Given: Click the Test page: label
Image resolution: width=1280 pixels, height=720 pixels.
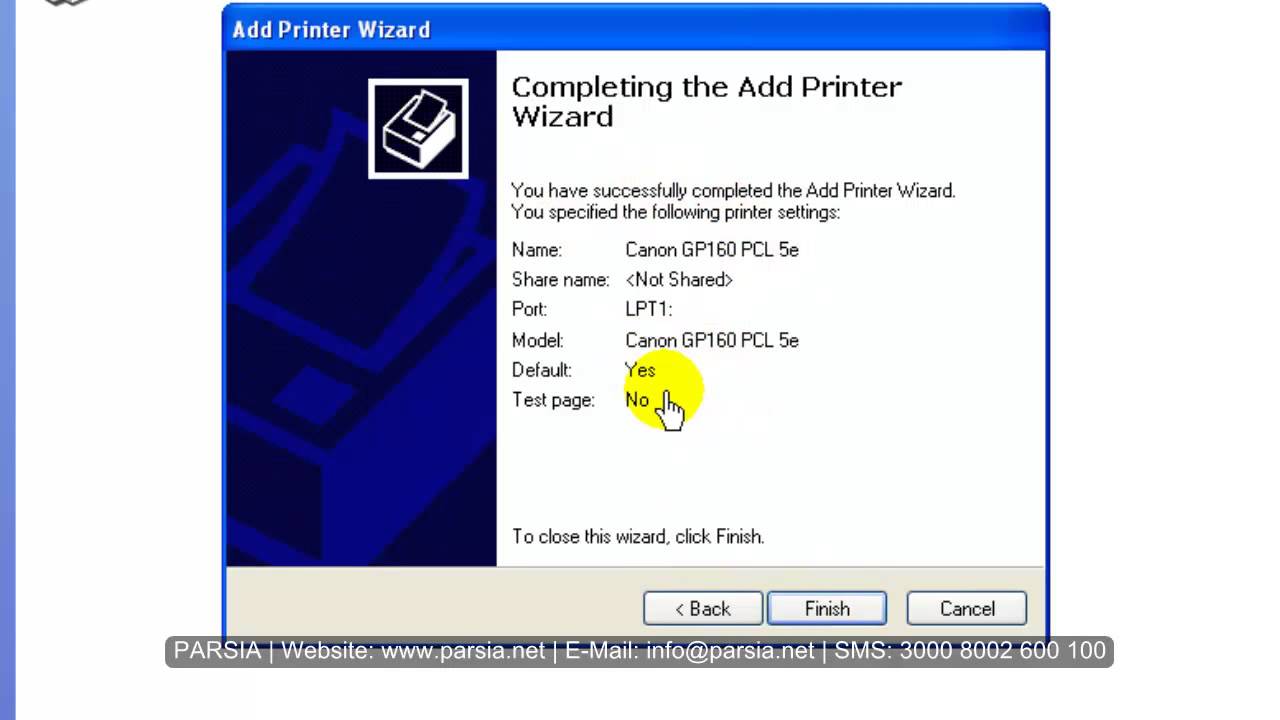Looking at the screenshot, I should click(553, 400).
